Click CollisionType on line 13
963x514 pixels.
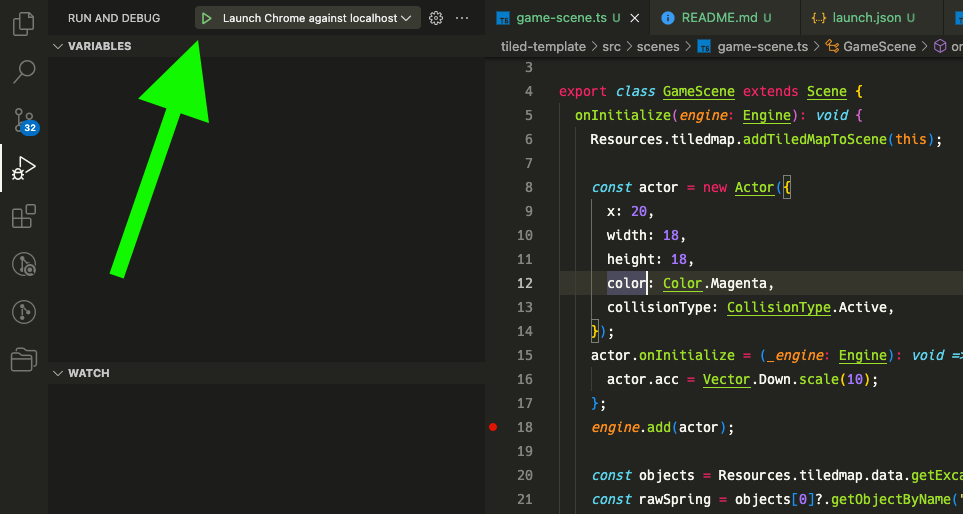pyautogui.click(x=779, y=307)
